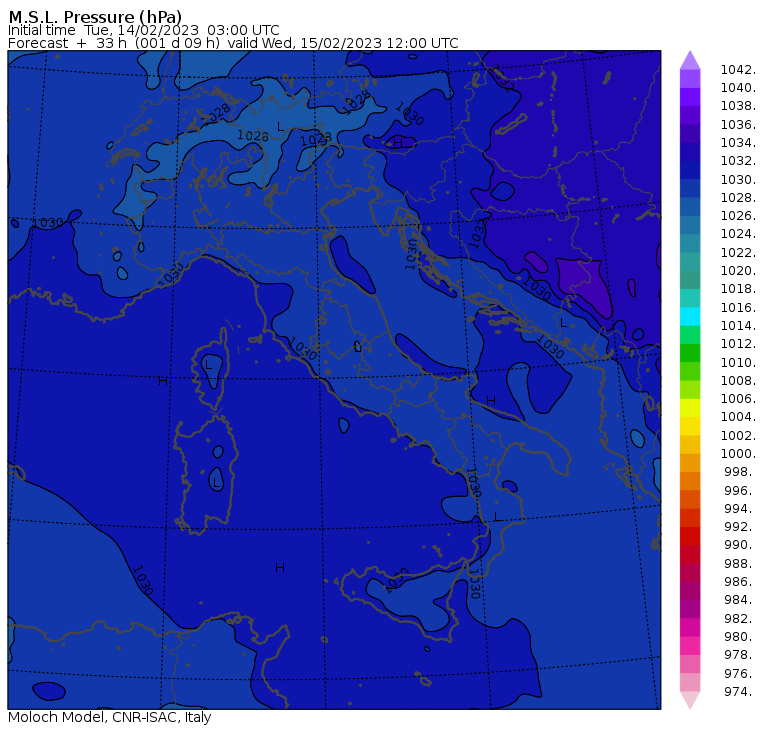Click the '996.' legend label
The width and height of the screenshot is (760, 731).
click(740, 491)
